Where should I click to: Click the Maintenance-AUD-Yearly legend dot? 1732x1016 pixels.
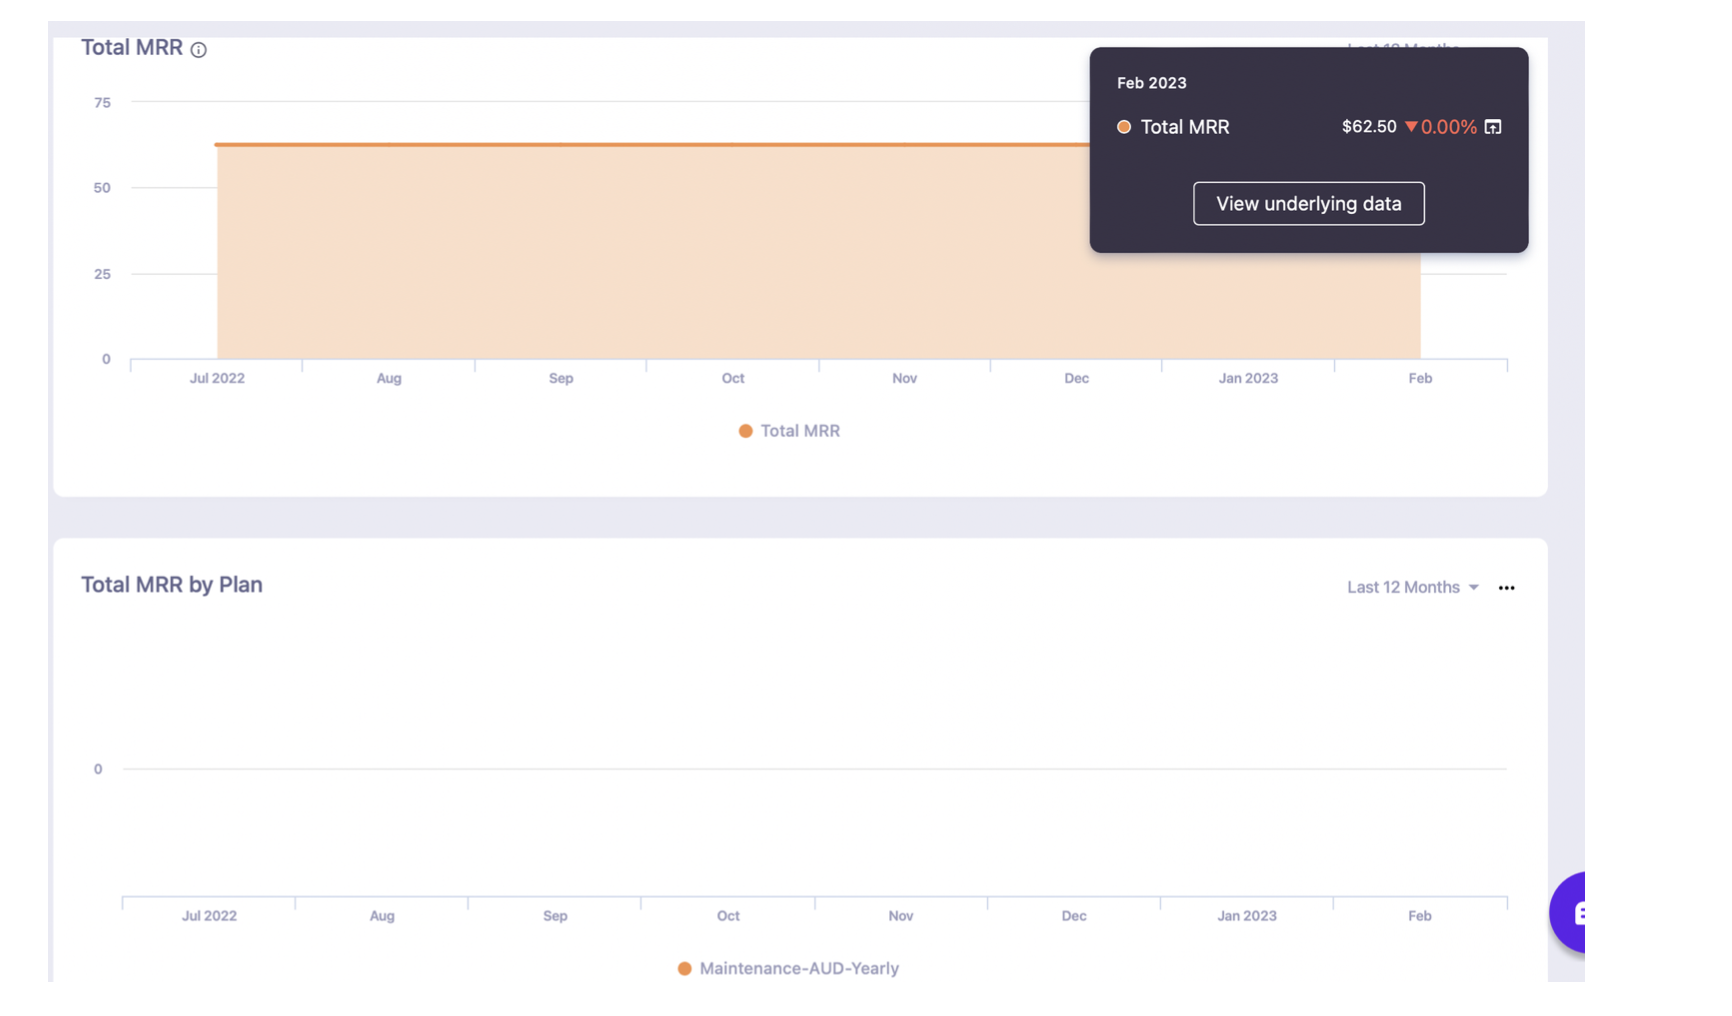pos(684,968)
